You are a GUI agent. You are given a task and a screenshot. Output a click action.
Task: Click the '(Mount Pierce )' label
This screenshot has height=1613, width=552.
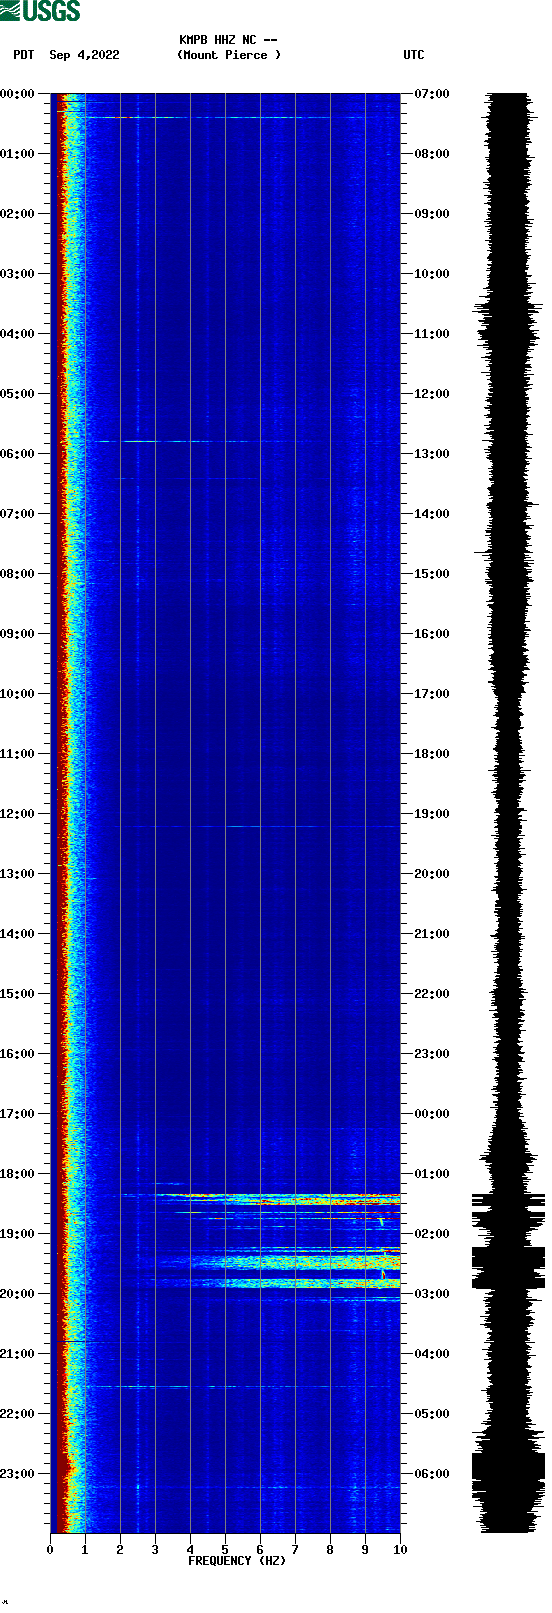[x=229, y=55]
